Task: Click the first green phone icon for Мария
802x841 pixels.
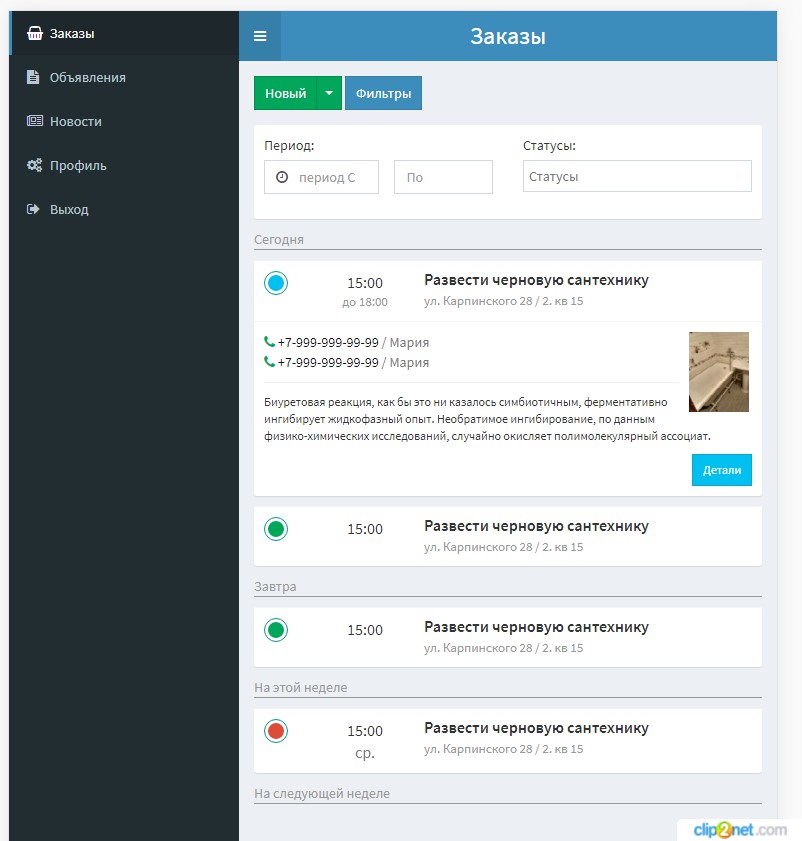Action: pyautogui.click(x=269, y=341)
